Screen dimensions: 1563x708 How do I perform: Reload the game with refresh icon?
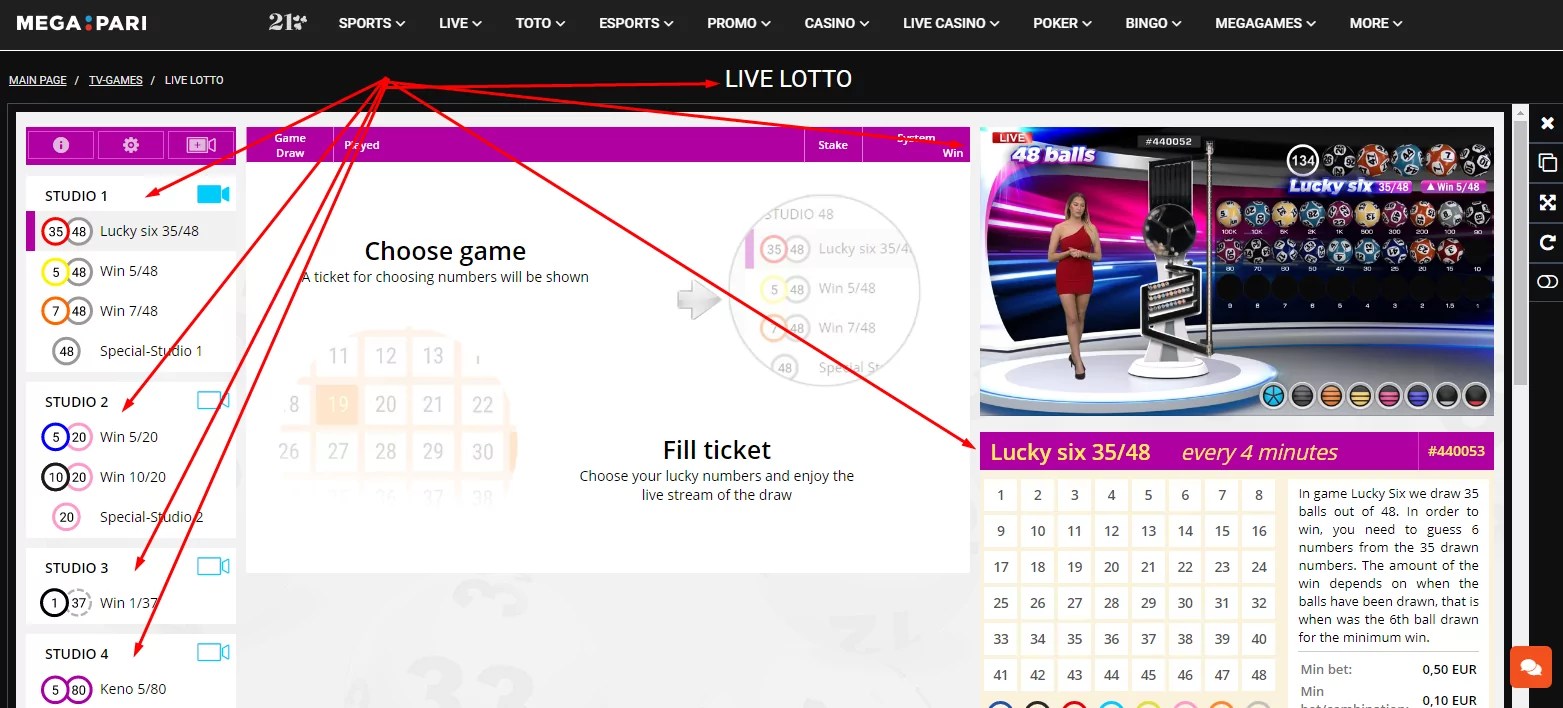point(1547,242)
